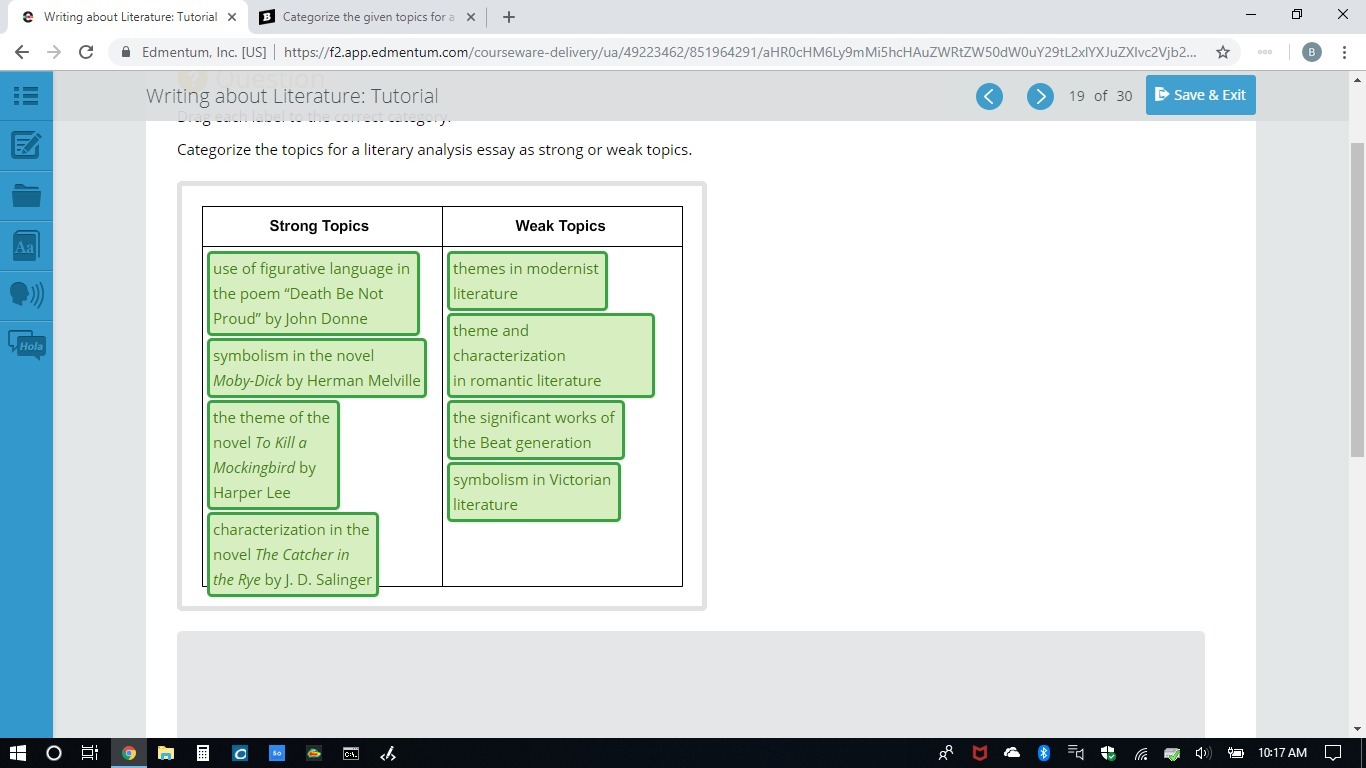1366x768 pixels.
Task: Close the Writing about Literature tab
Action: click(x=232, y=17)
